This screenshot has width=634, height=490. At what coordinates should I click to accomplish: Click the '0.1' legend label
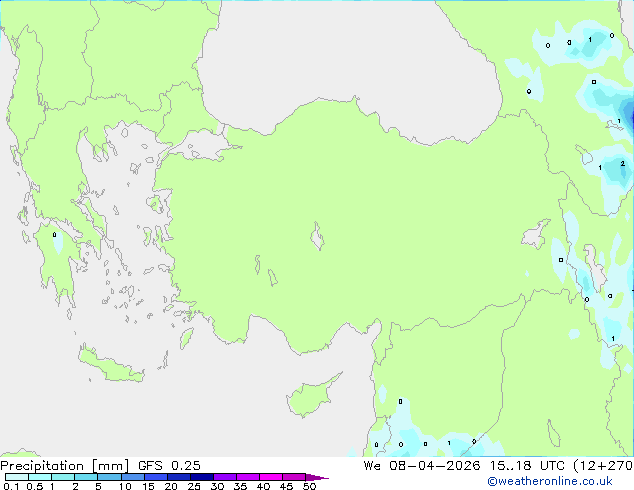(x=11, y=486)
